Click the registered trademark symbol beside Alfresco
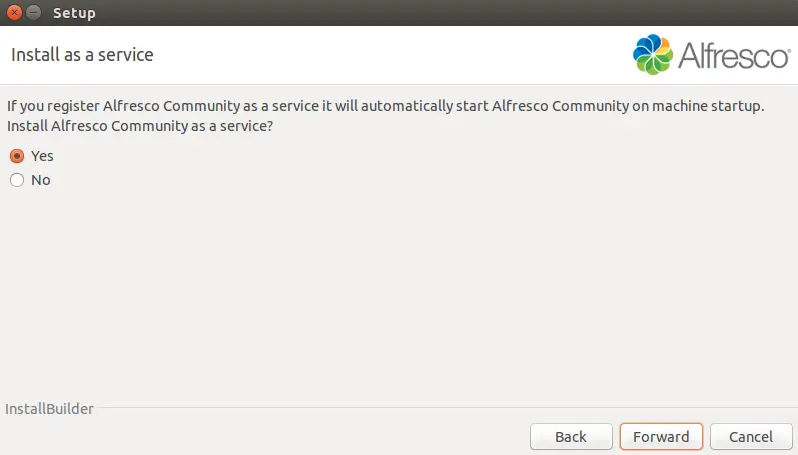The height and width of the screenshot is (455, 798). (789, 50)
